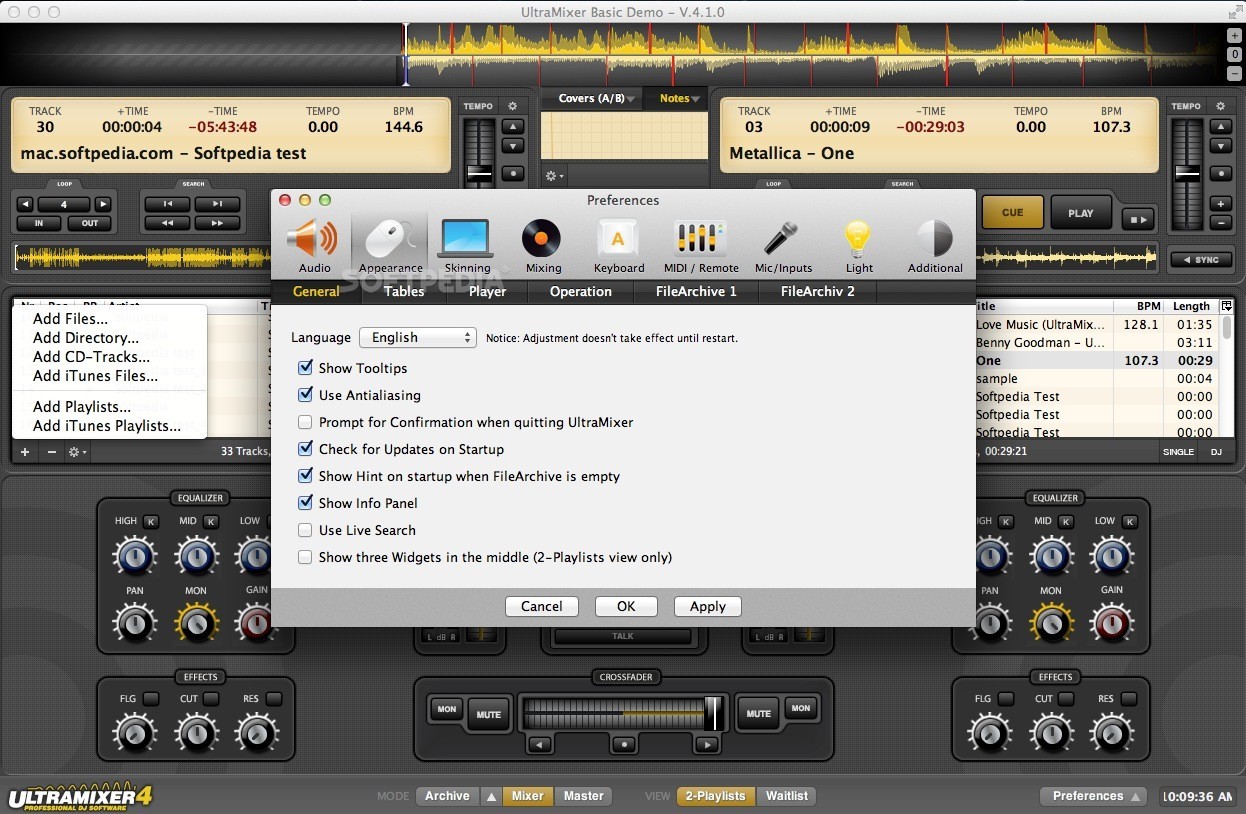Click the OK button
This screenshot has width=1246, height=814.
pyautogui.click(x=626, y=606)
